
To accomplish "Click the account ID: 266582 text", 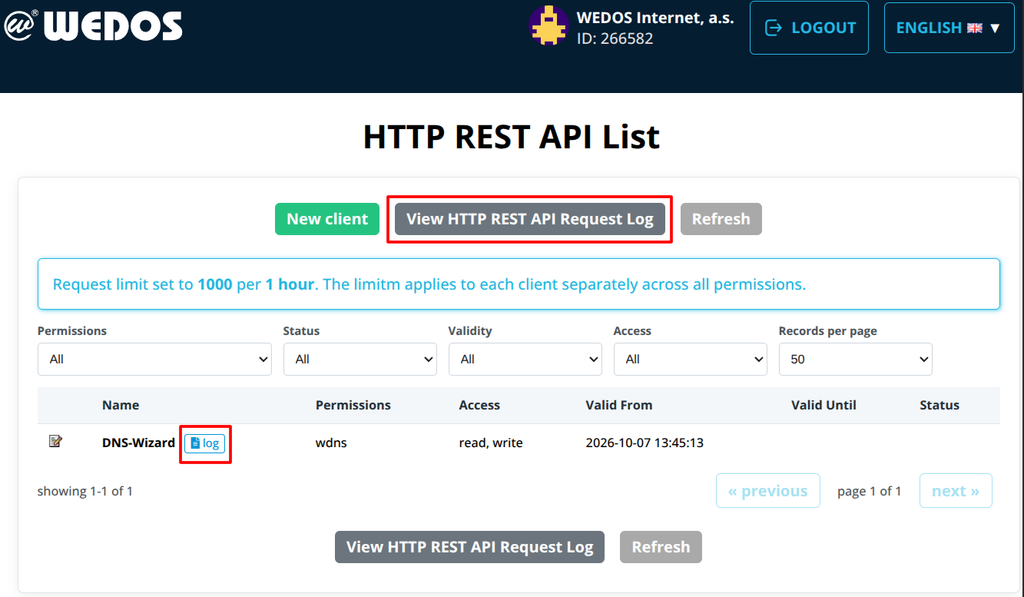I will [x=615, y=39].
